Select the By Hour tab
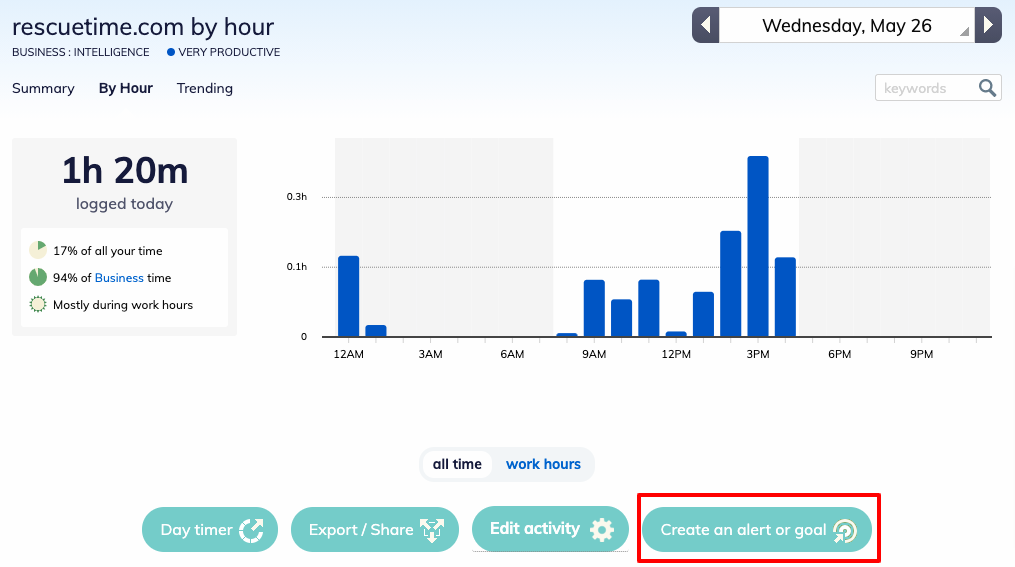 tap(126, 88)
